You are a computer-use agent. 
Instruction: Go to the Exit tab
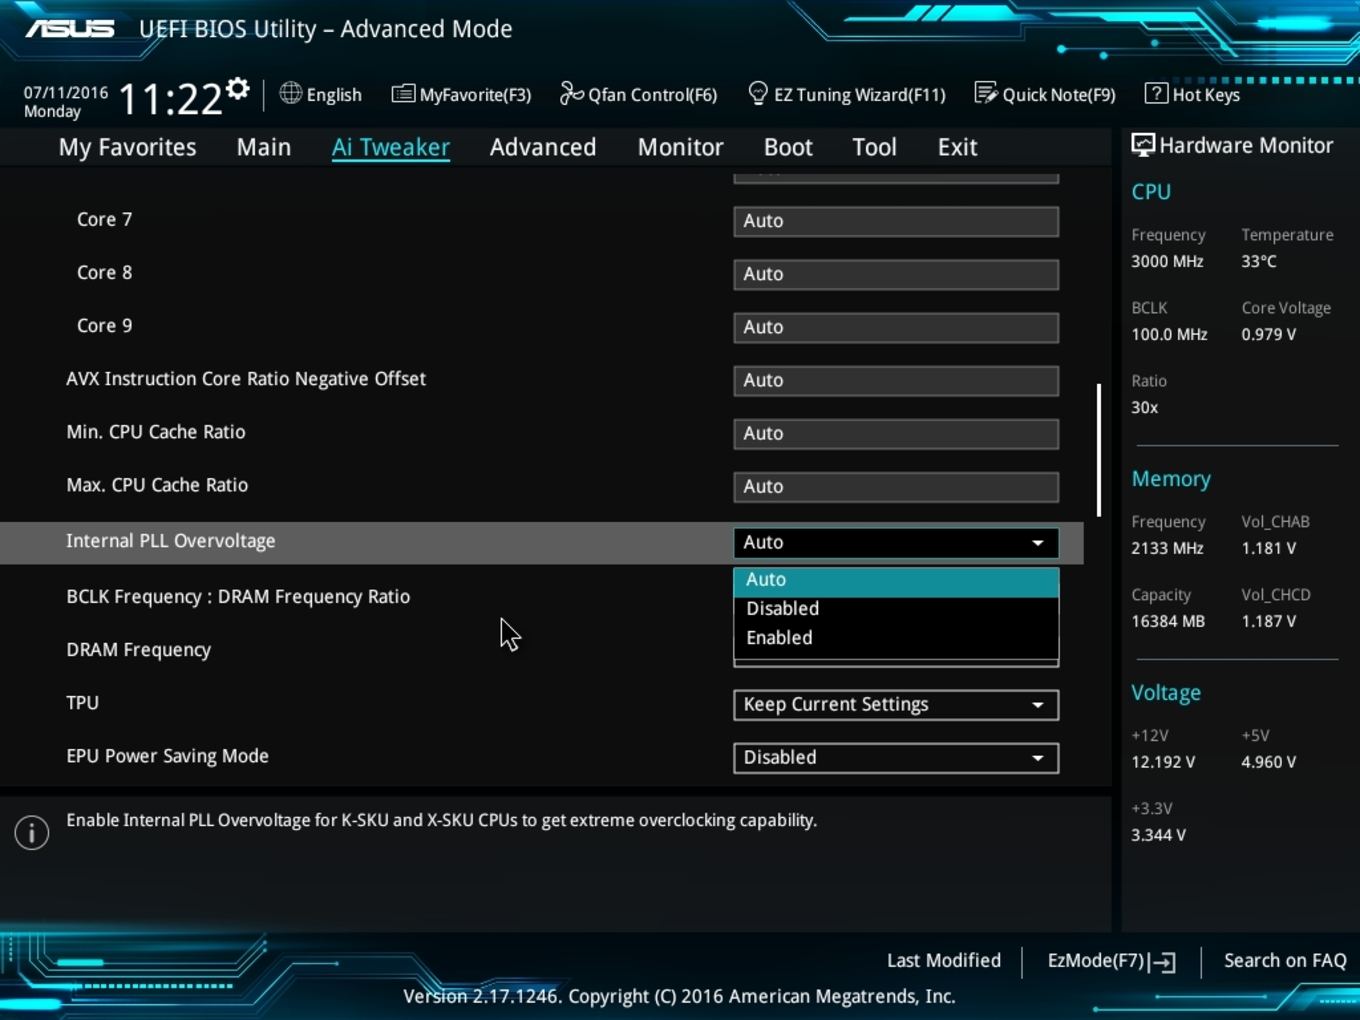point(957,147)
